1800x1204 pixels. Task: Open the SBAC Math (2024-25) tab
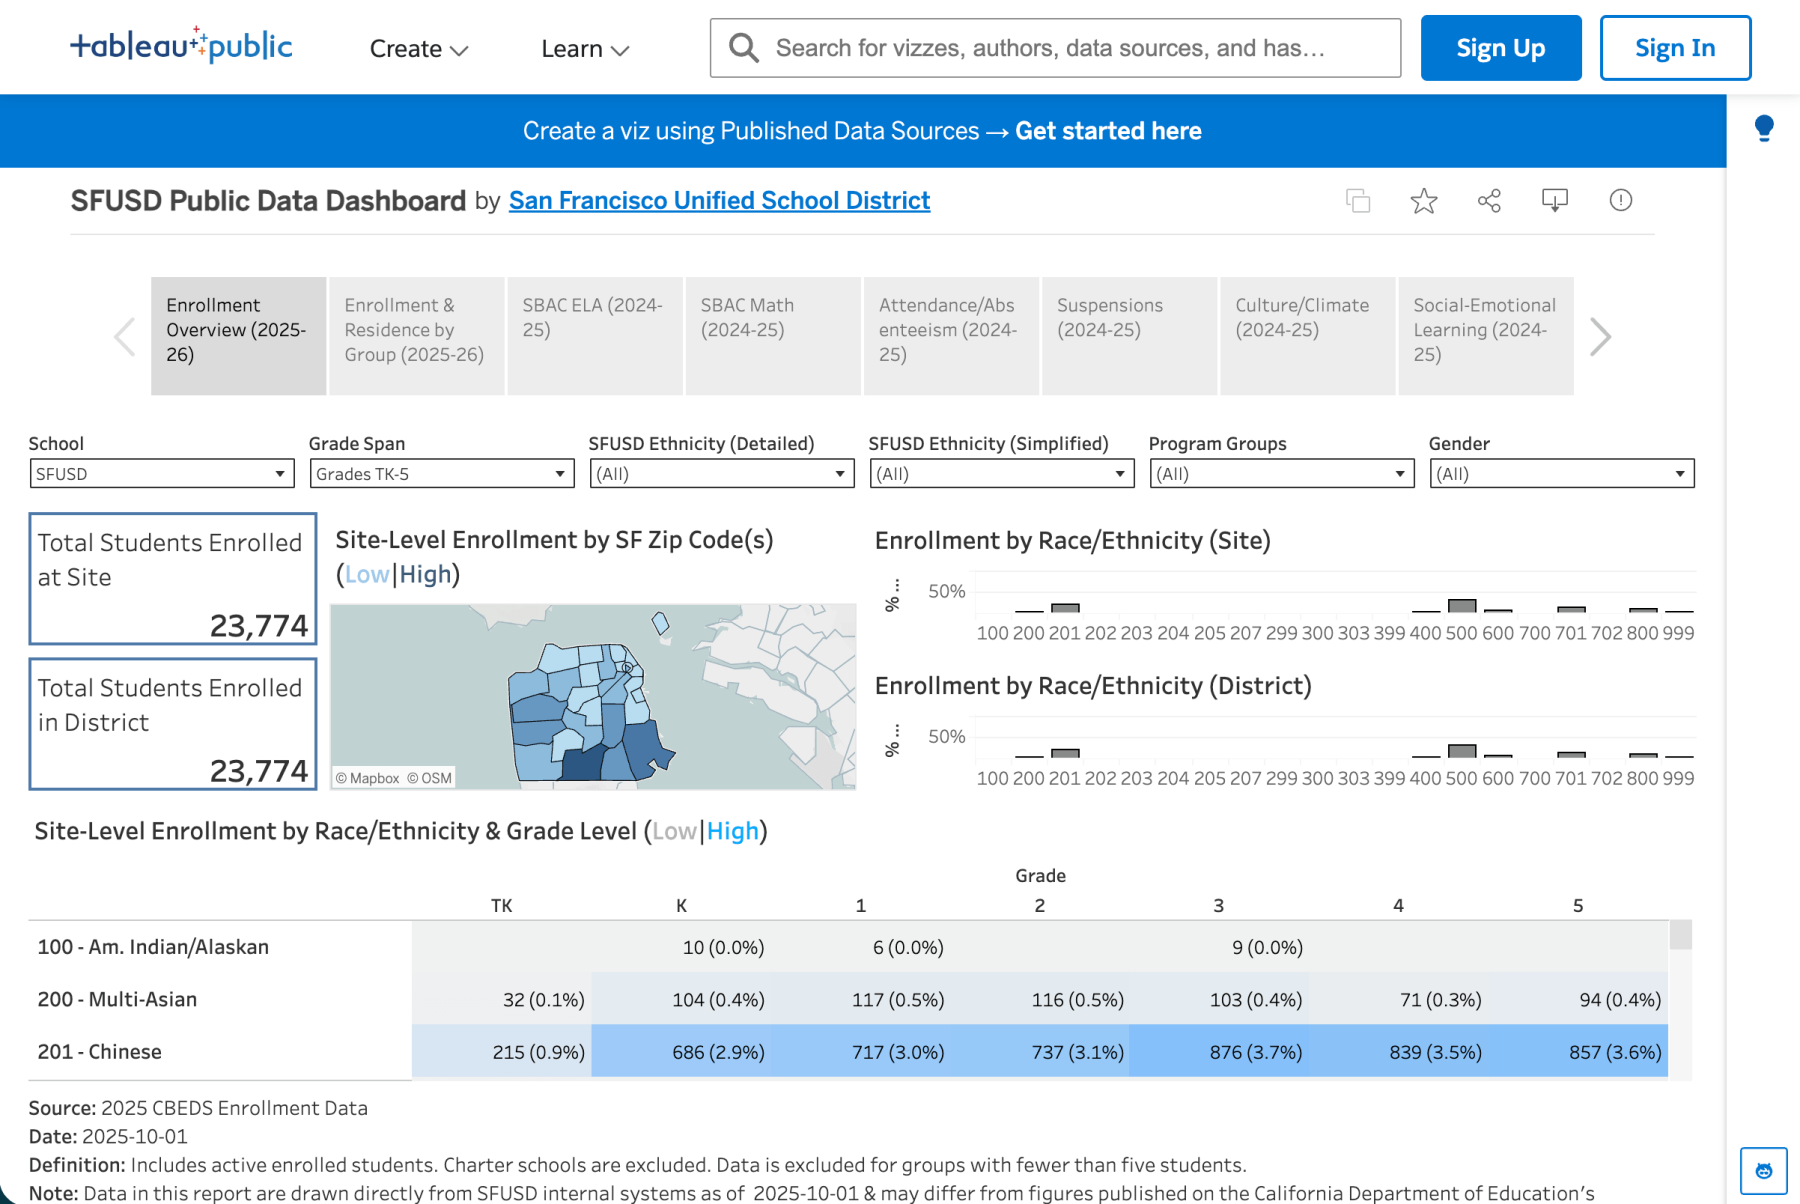(x=773, y=336)
